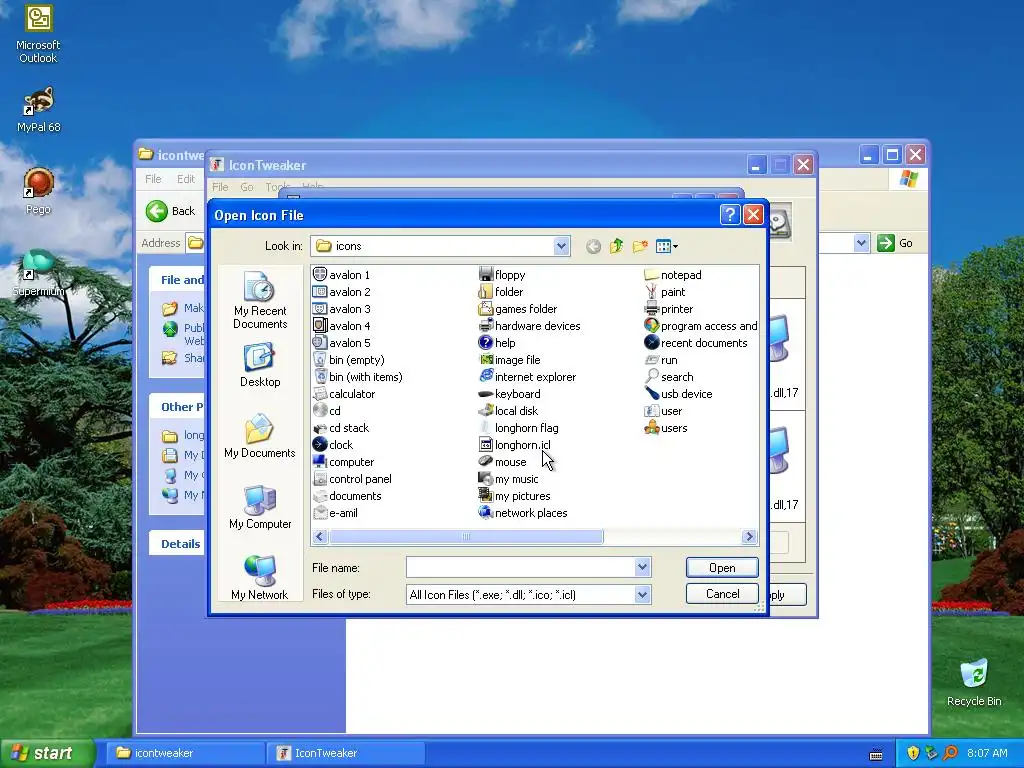Image resolution: width=1024 pixels, height=768 pixels.
Task: Open Go menu of IconTweaker window
Action: pos(247,187)
